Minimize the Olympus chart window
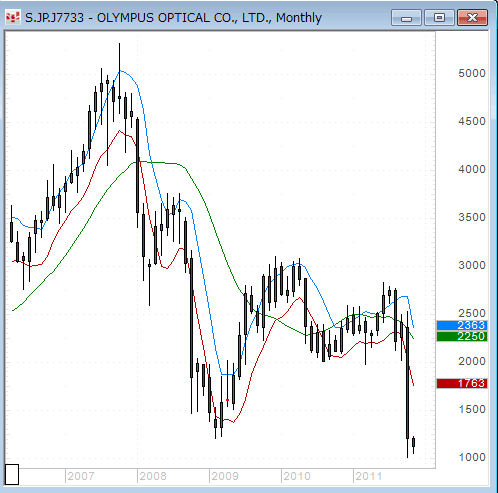 406,18
